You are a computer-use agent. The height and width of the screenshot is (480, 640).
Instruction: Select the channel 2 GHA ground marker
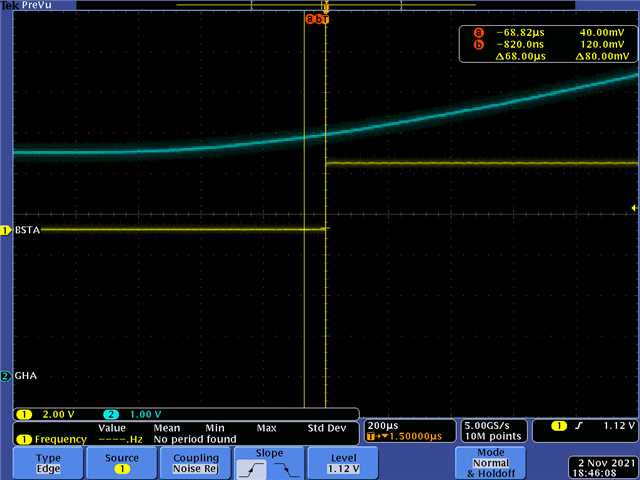6,376
